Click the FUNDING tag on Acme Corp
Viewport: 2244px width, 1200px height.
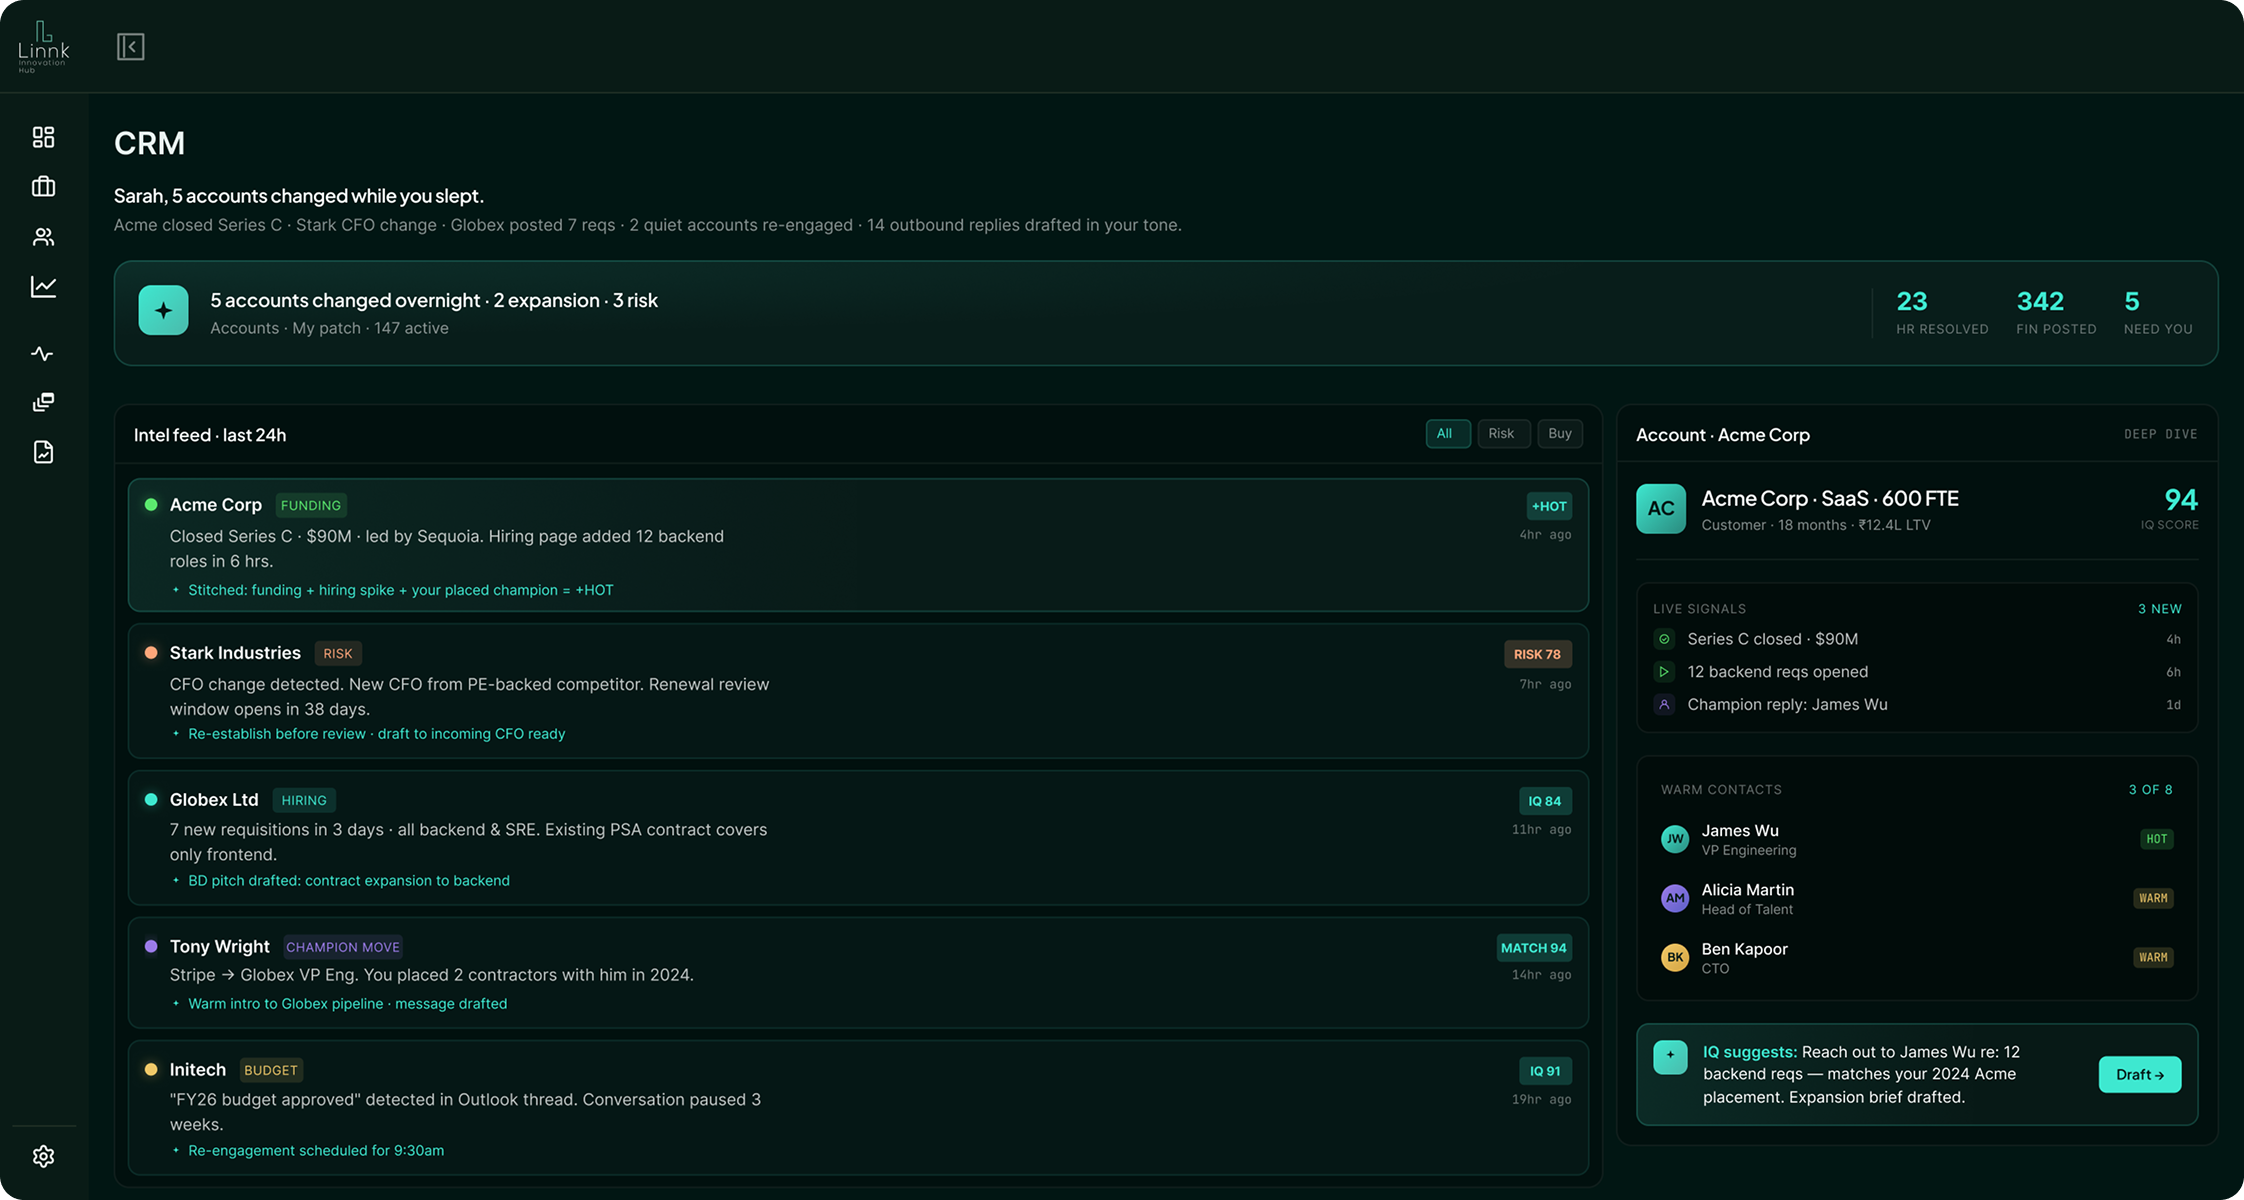pyautogui.click(x=311, y=505)
